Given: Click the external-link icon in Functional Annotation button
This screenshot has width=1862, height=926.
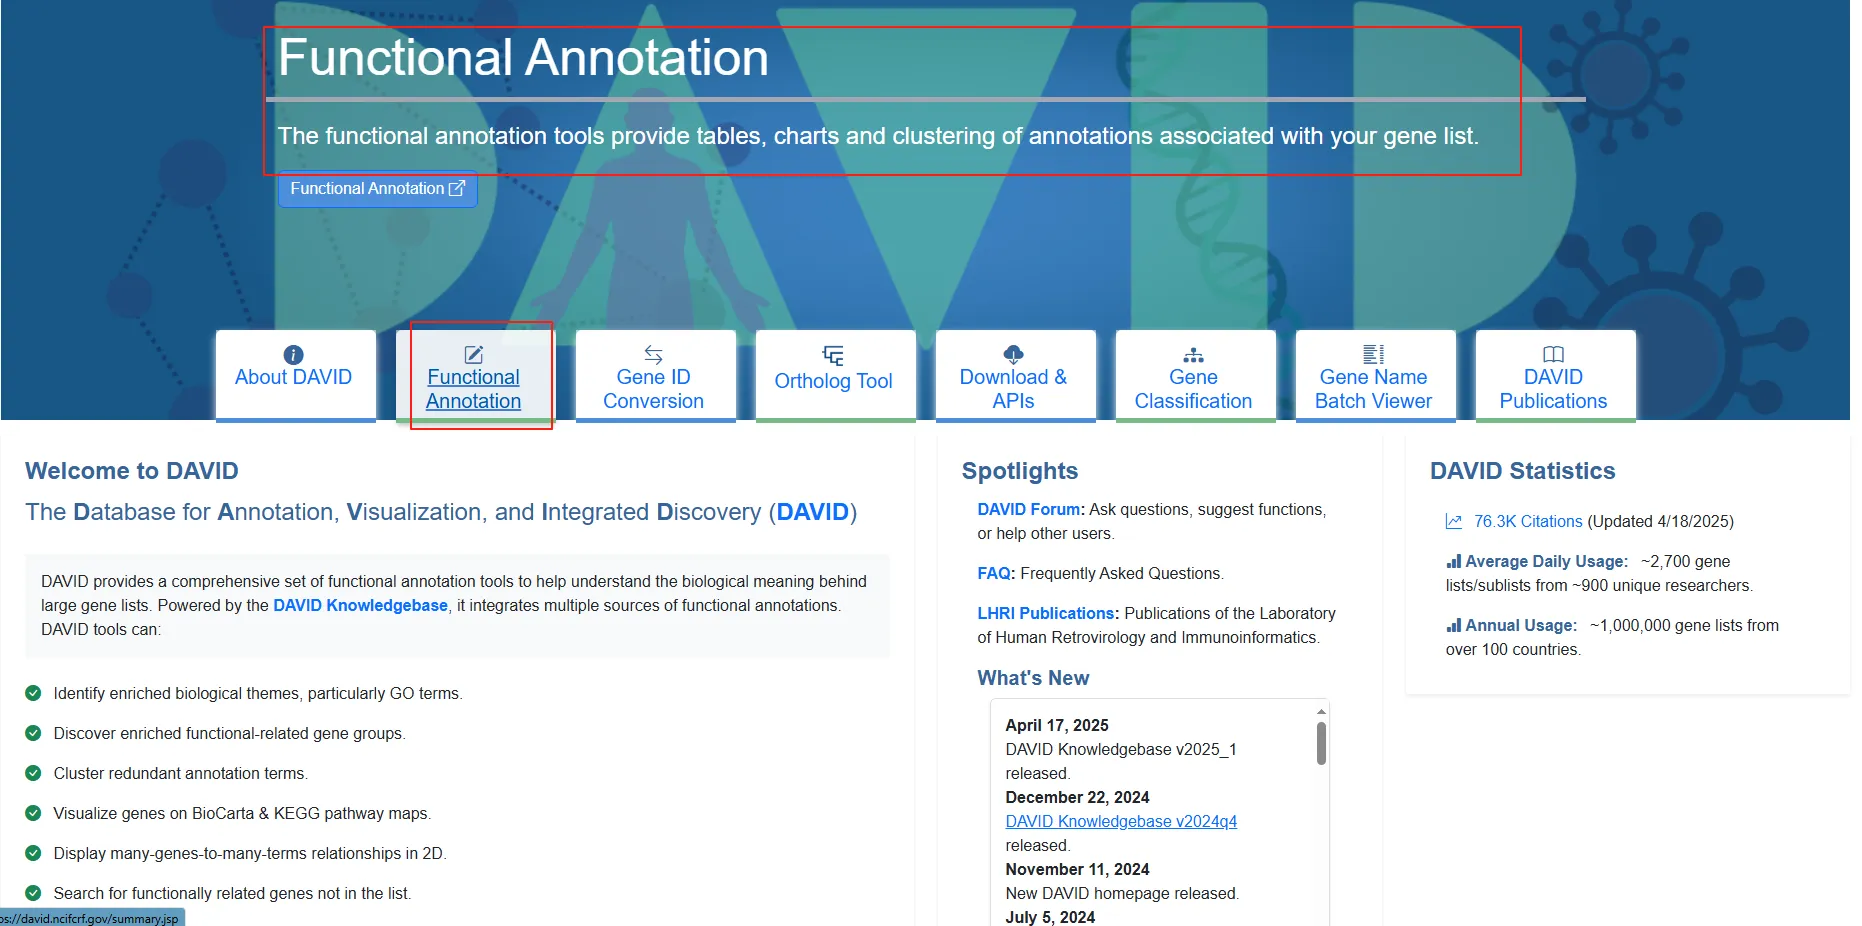Looking at the screenshot, I should (x=457, y=188).
